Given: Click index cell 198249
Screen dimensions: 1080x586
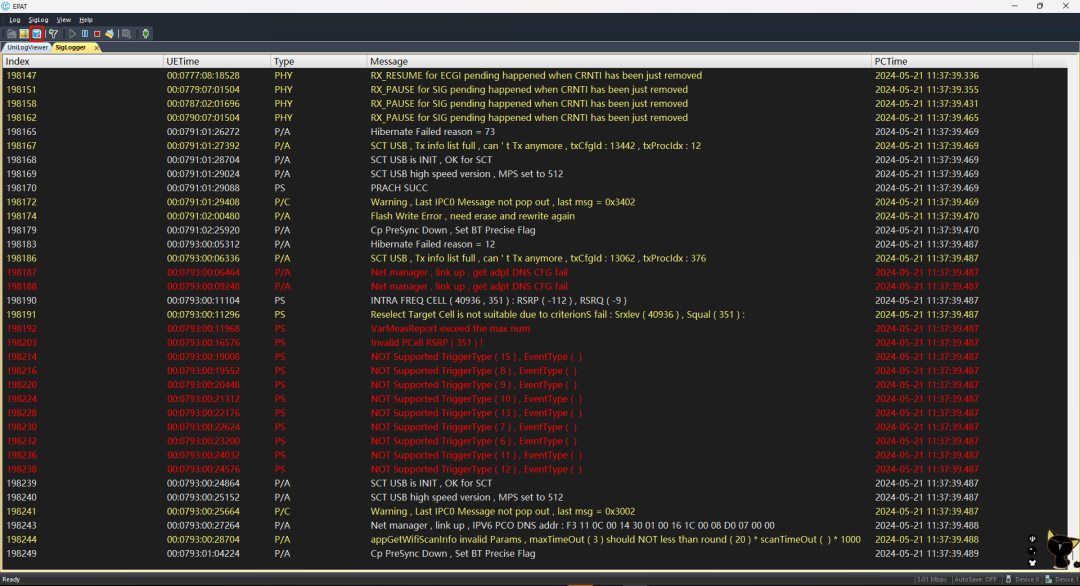Looking at the screenshot, I should click(21, 554).
